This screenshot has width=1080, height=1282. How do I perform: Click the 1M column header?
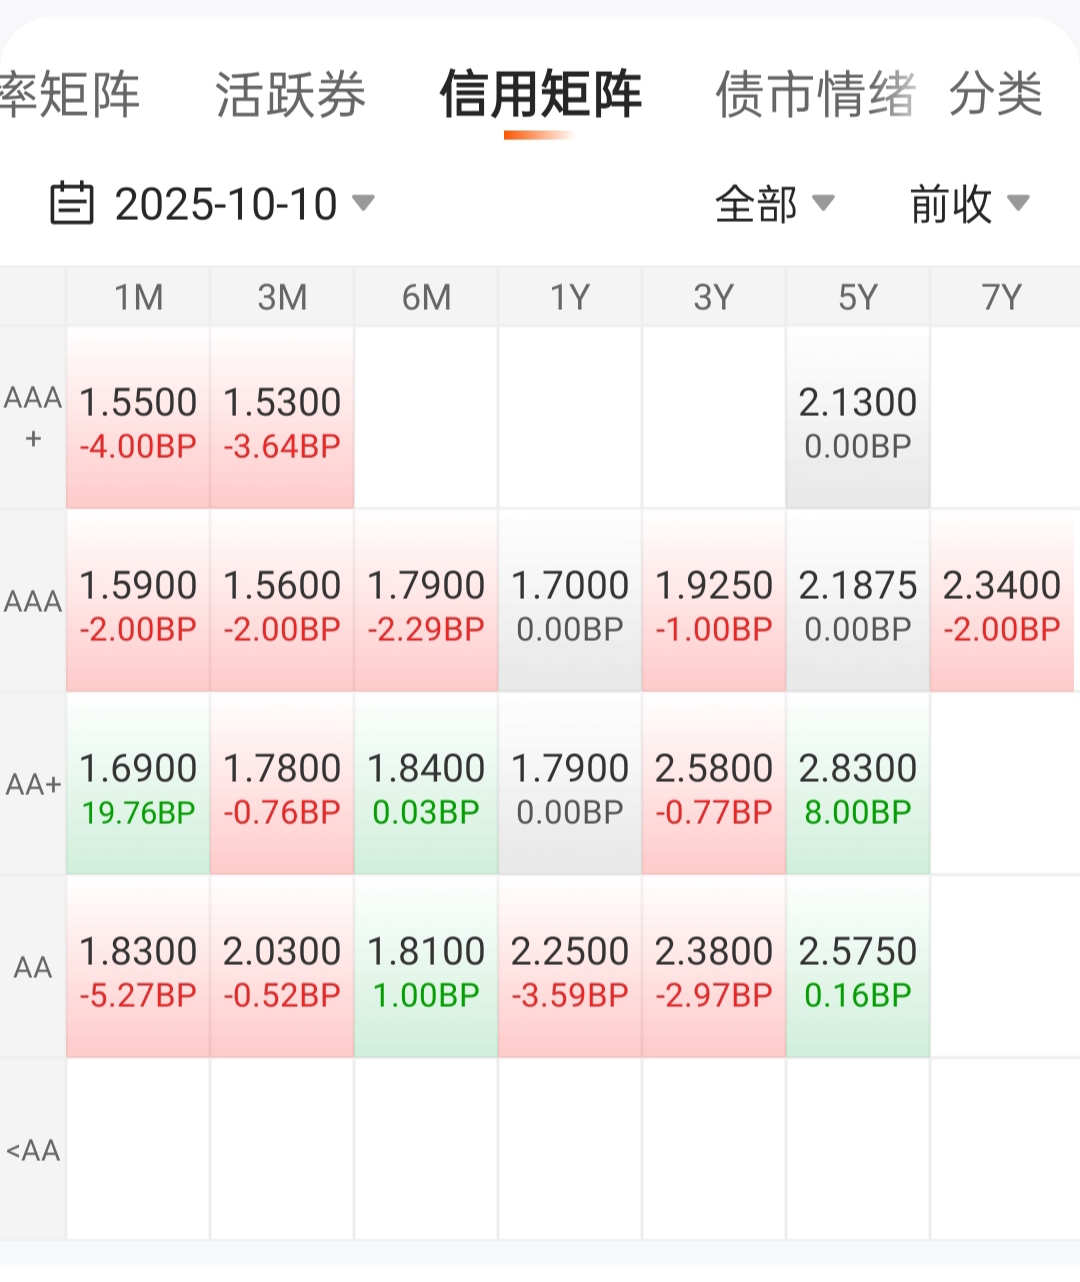138,297
